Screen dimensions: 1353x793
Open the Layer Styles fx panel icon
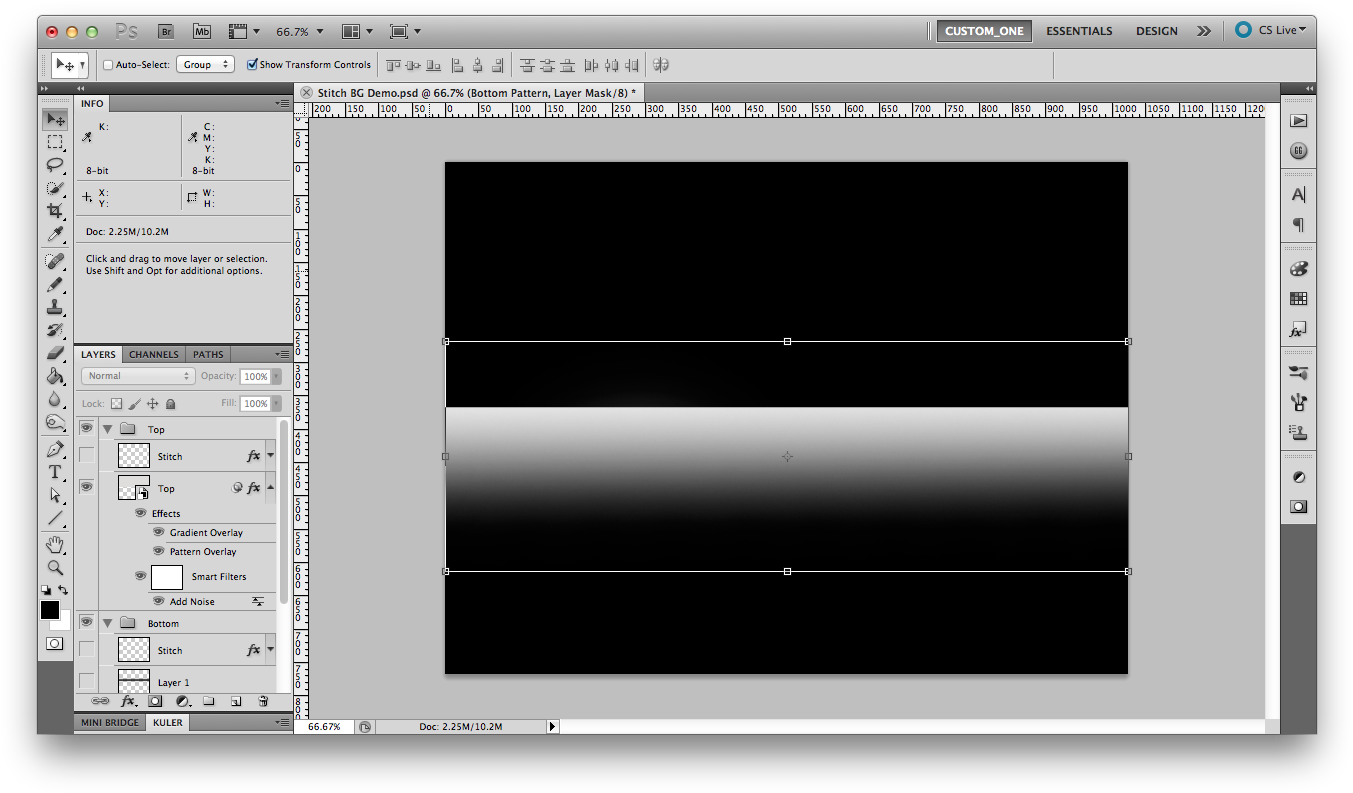(x=1297, y=328)
